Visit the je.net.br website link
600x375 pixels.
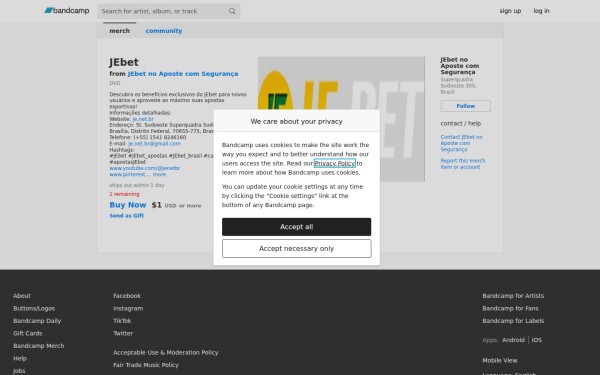point(143,119)
